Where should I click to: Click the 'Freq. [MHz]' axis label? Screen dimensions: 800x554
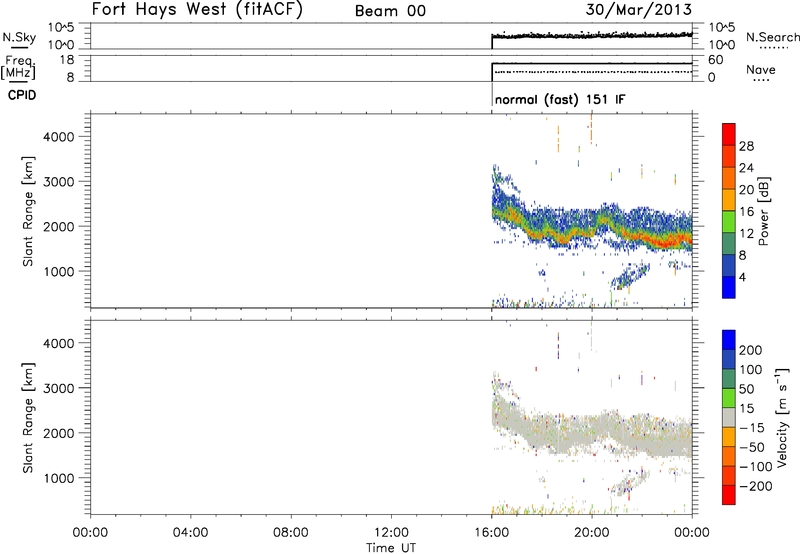[x=19, y=68]
